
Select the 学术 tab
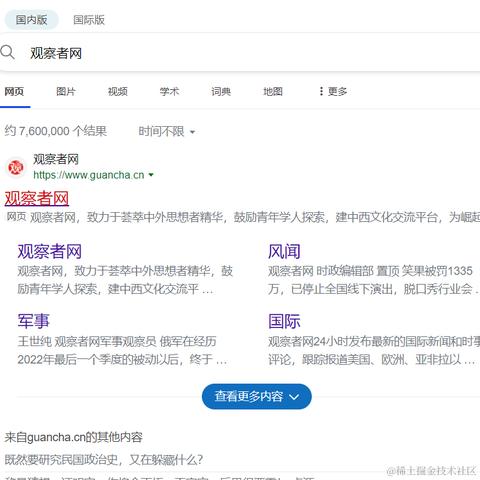pyautogui.click(x=169, y=91)
